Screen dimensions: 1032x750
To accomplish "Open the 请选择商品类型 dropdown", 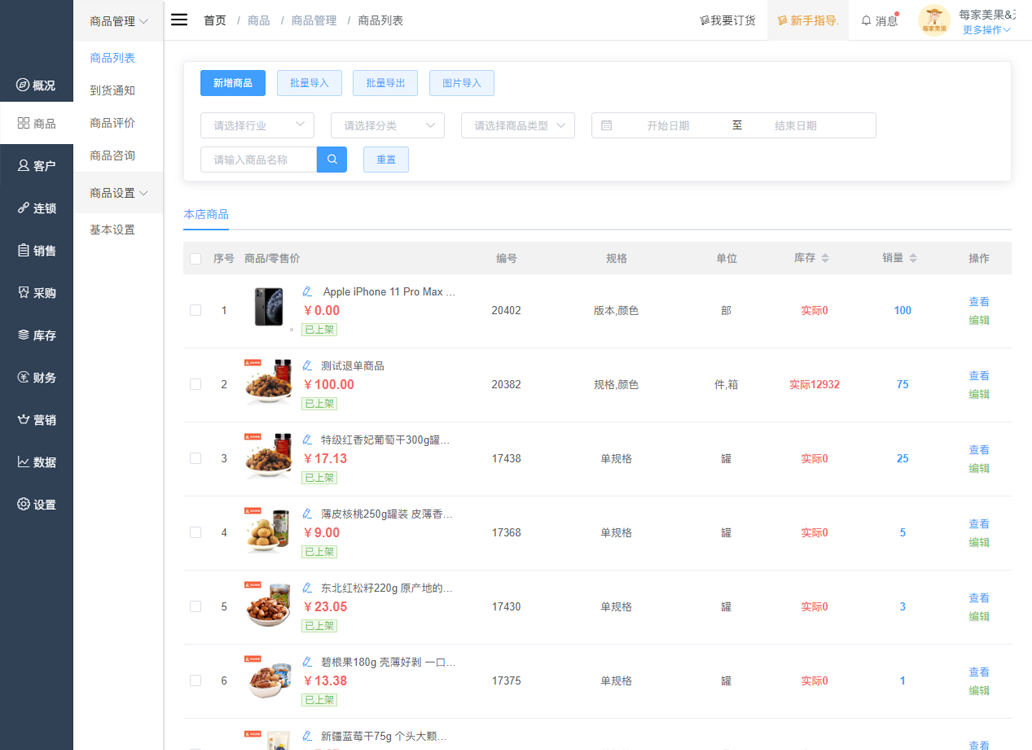I will (x=518, y=125).
